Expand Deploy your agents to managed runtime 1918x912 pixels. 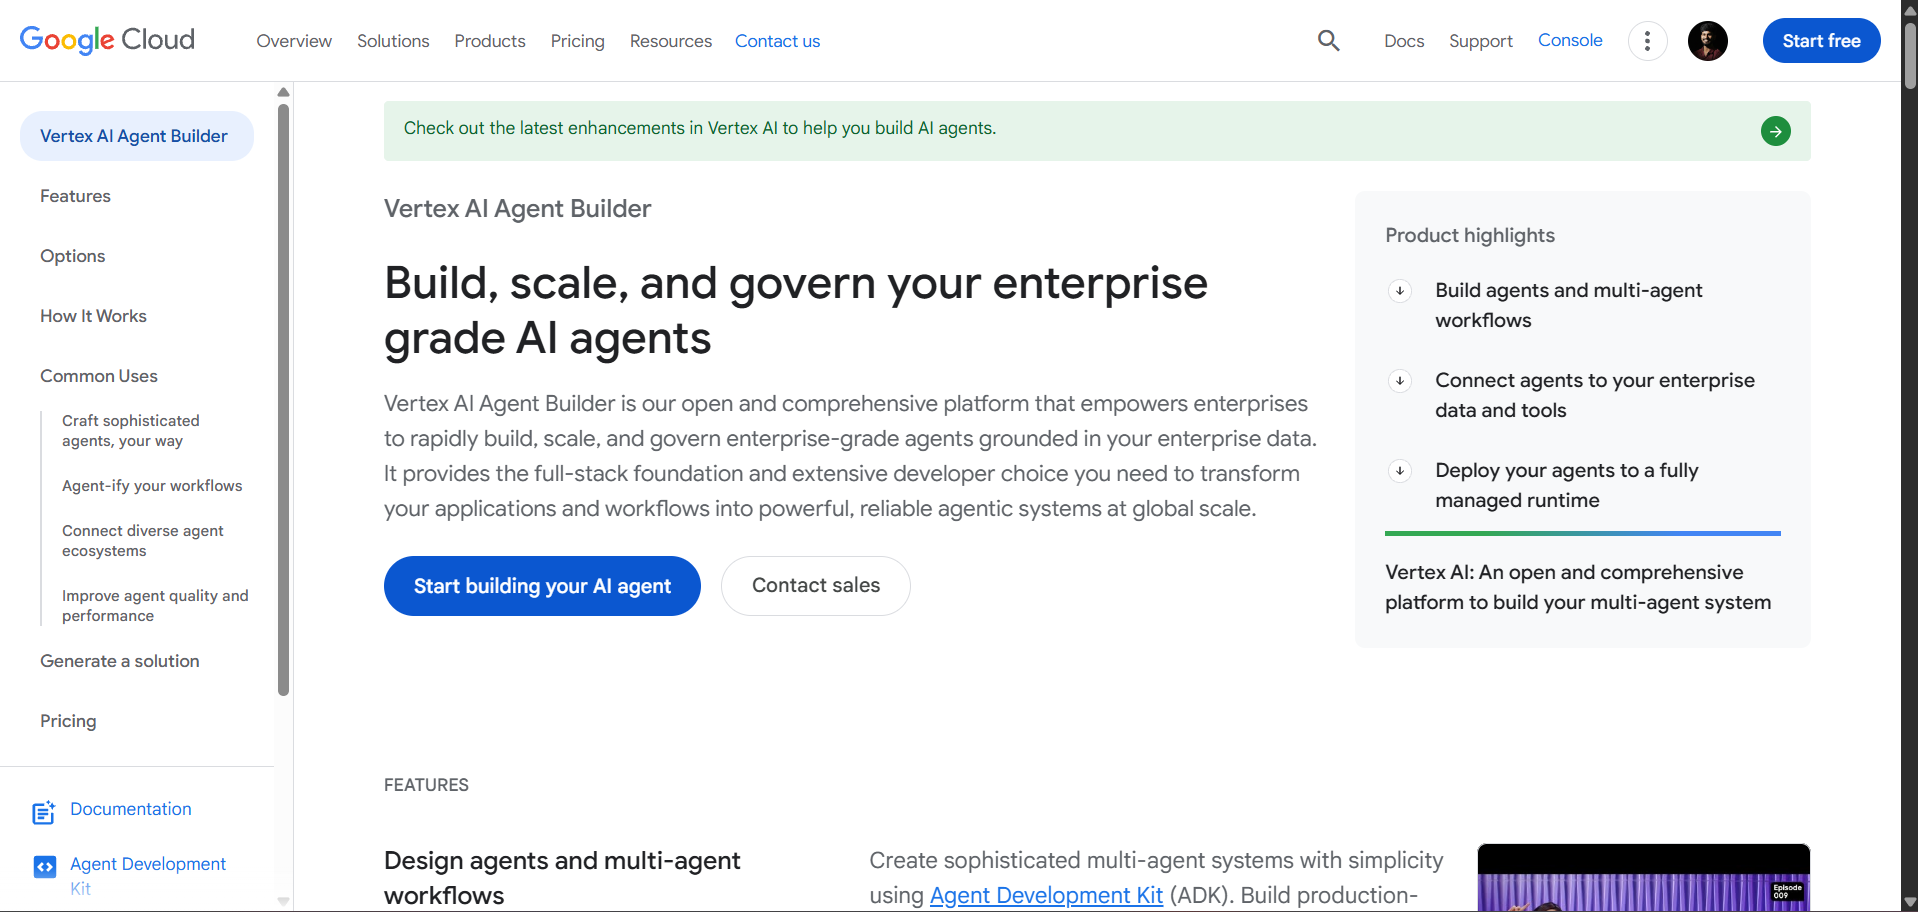click(x=1400, y=471)
